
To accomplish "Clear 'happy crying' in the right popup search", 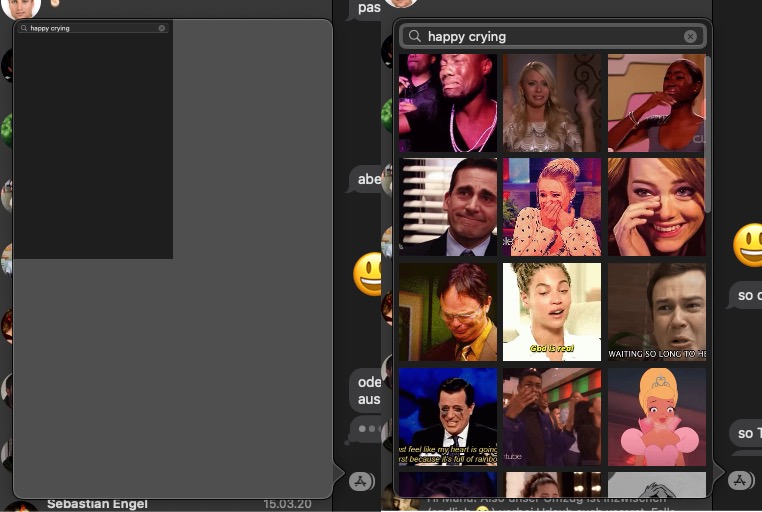I will click(690, 36).
